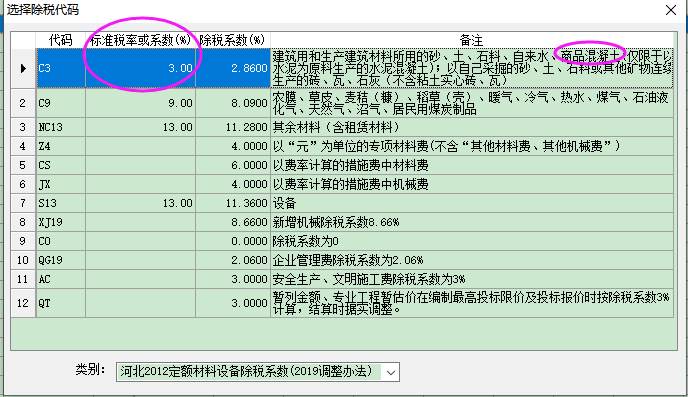Click the 以"元"为单位的专项材料费 remark

472,146
